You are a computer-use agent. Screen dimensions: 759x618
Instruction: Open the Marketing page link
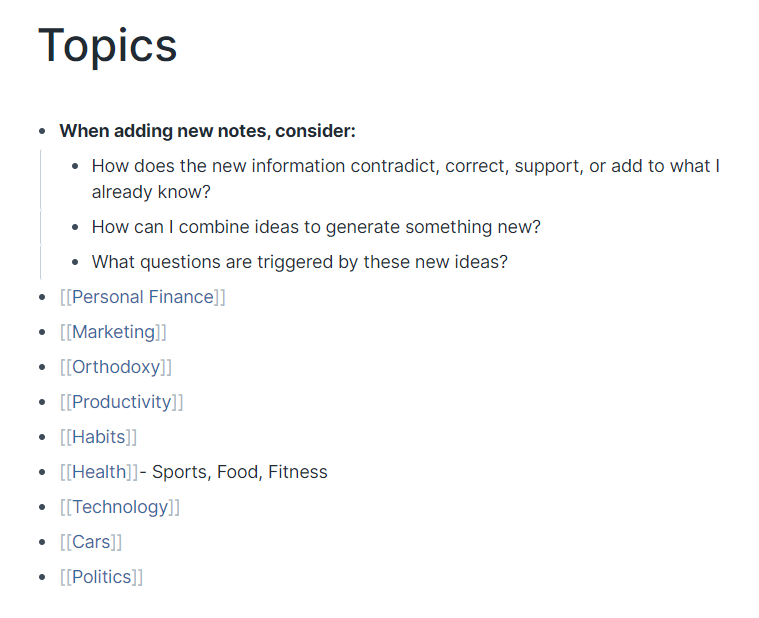coord(113,332)
